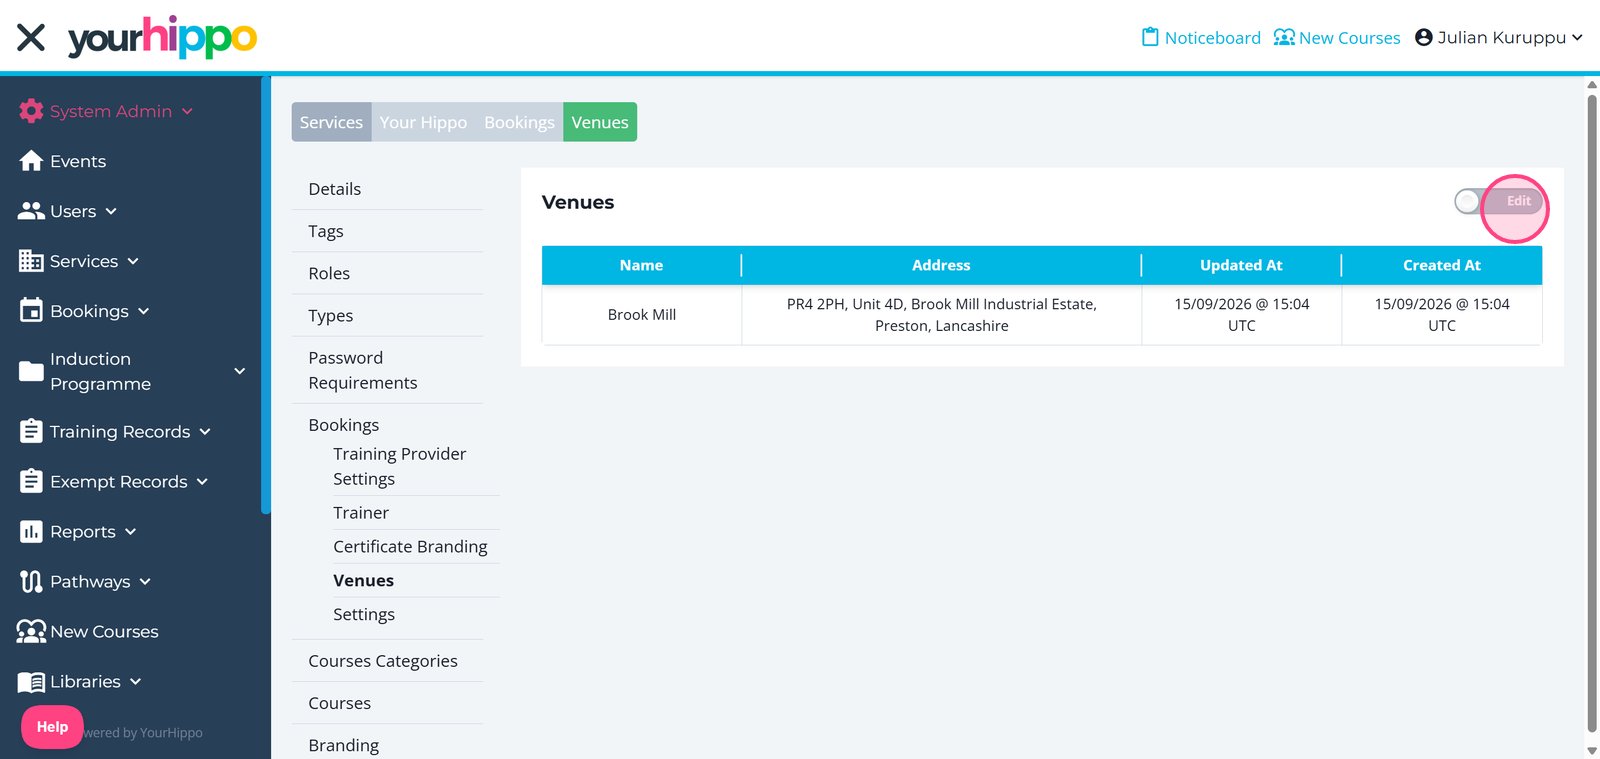Click the Libraries book icon
This screenshot has width=1600, height=759.
coord(31,682)
